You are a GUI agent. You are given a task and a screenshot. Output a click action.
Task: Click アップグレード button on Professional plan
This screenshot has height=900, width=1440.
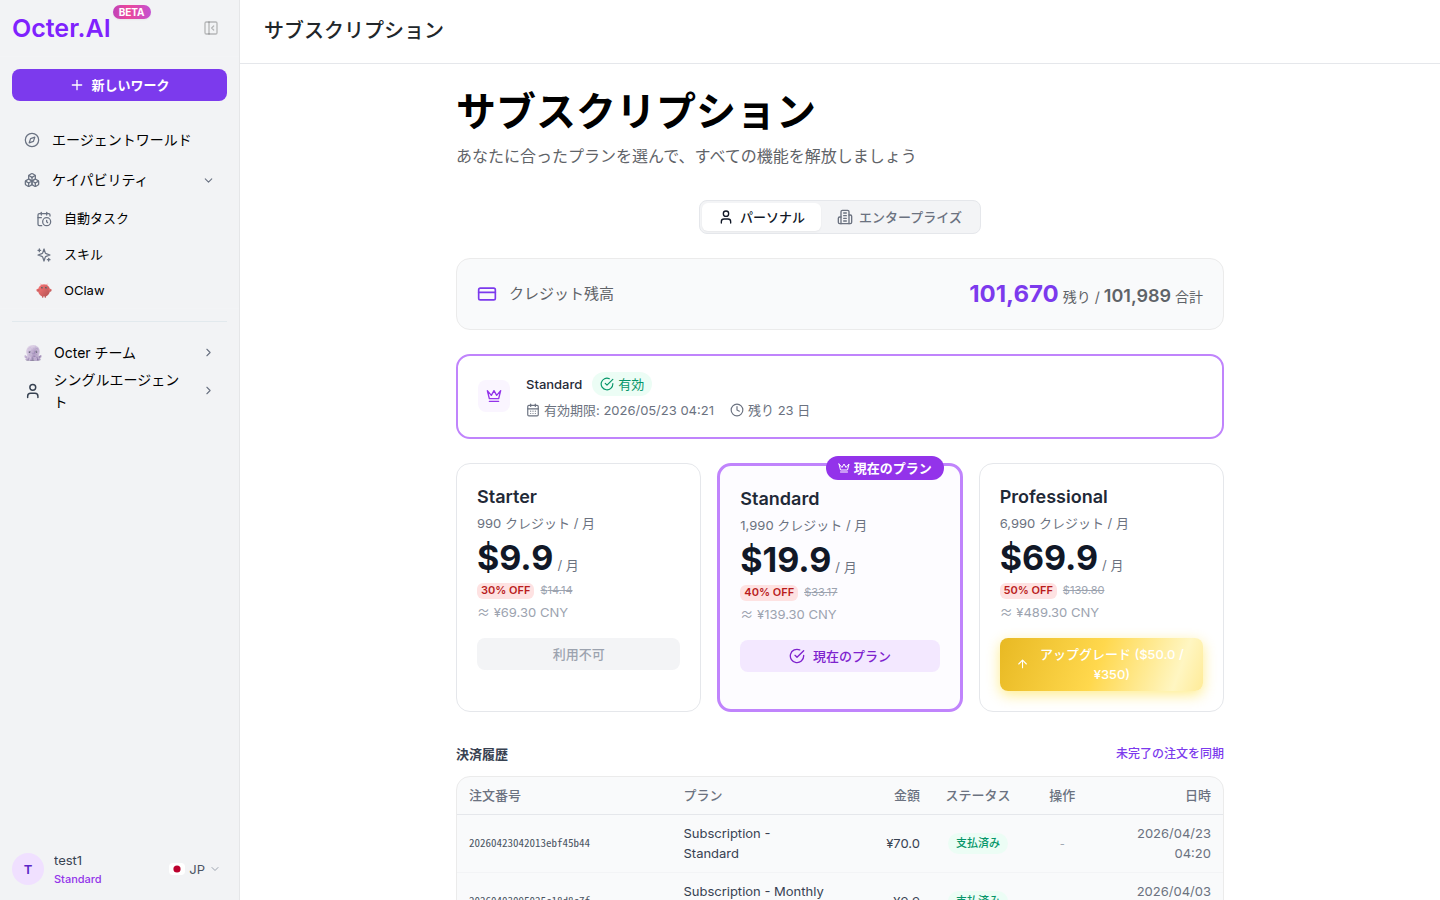pyautogui.click(x=1101, y=664)
